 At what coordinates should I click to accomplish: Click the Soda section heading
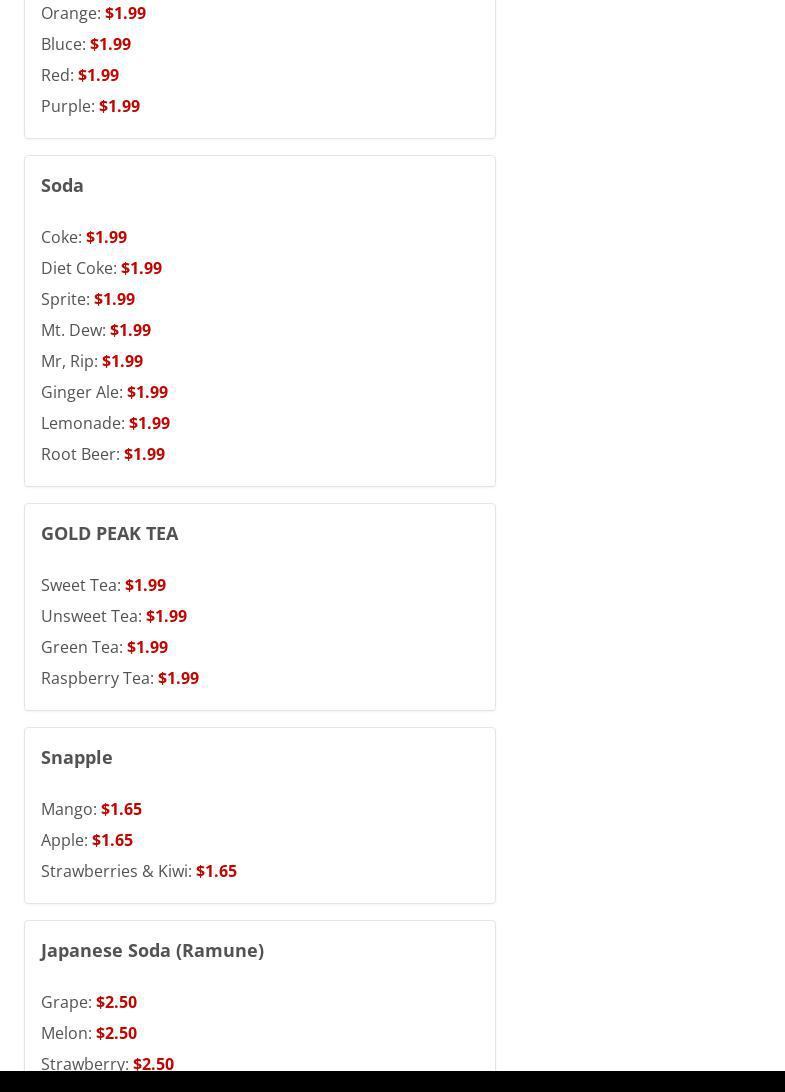(x=62, y=185)
